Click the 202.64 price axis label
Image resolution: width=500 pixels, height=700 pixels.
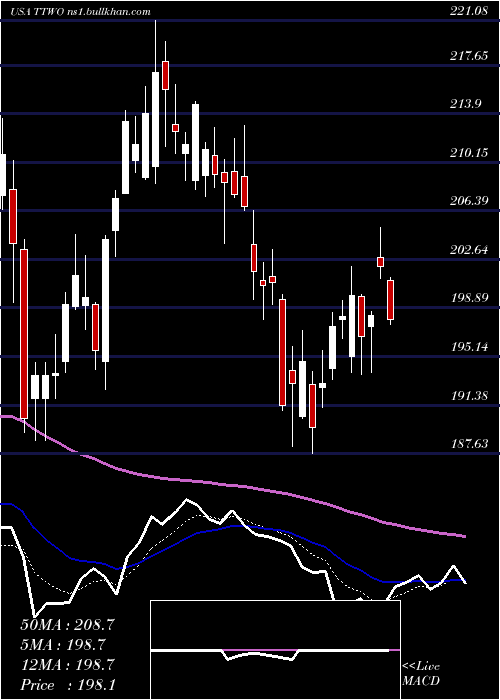pos(468,250)
